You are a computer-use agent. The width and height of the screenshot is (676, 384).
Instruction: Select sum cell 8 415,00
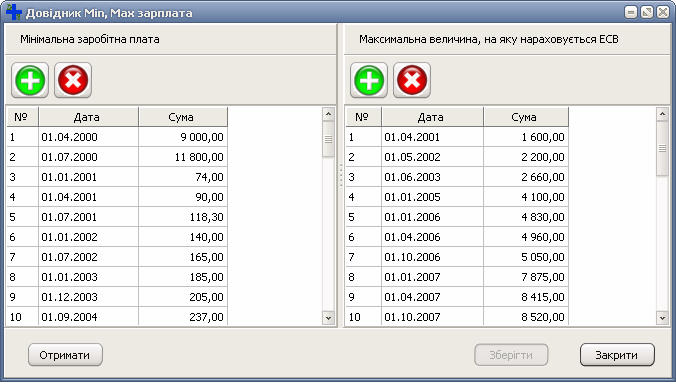526,297
